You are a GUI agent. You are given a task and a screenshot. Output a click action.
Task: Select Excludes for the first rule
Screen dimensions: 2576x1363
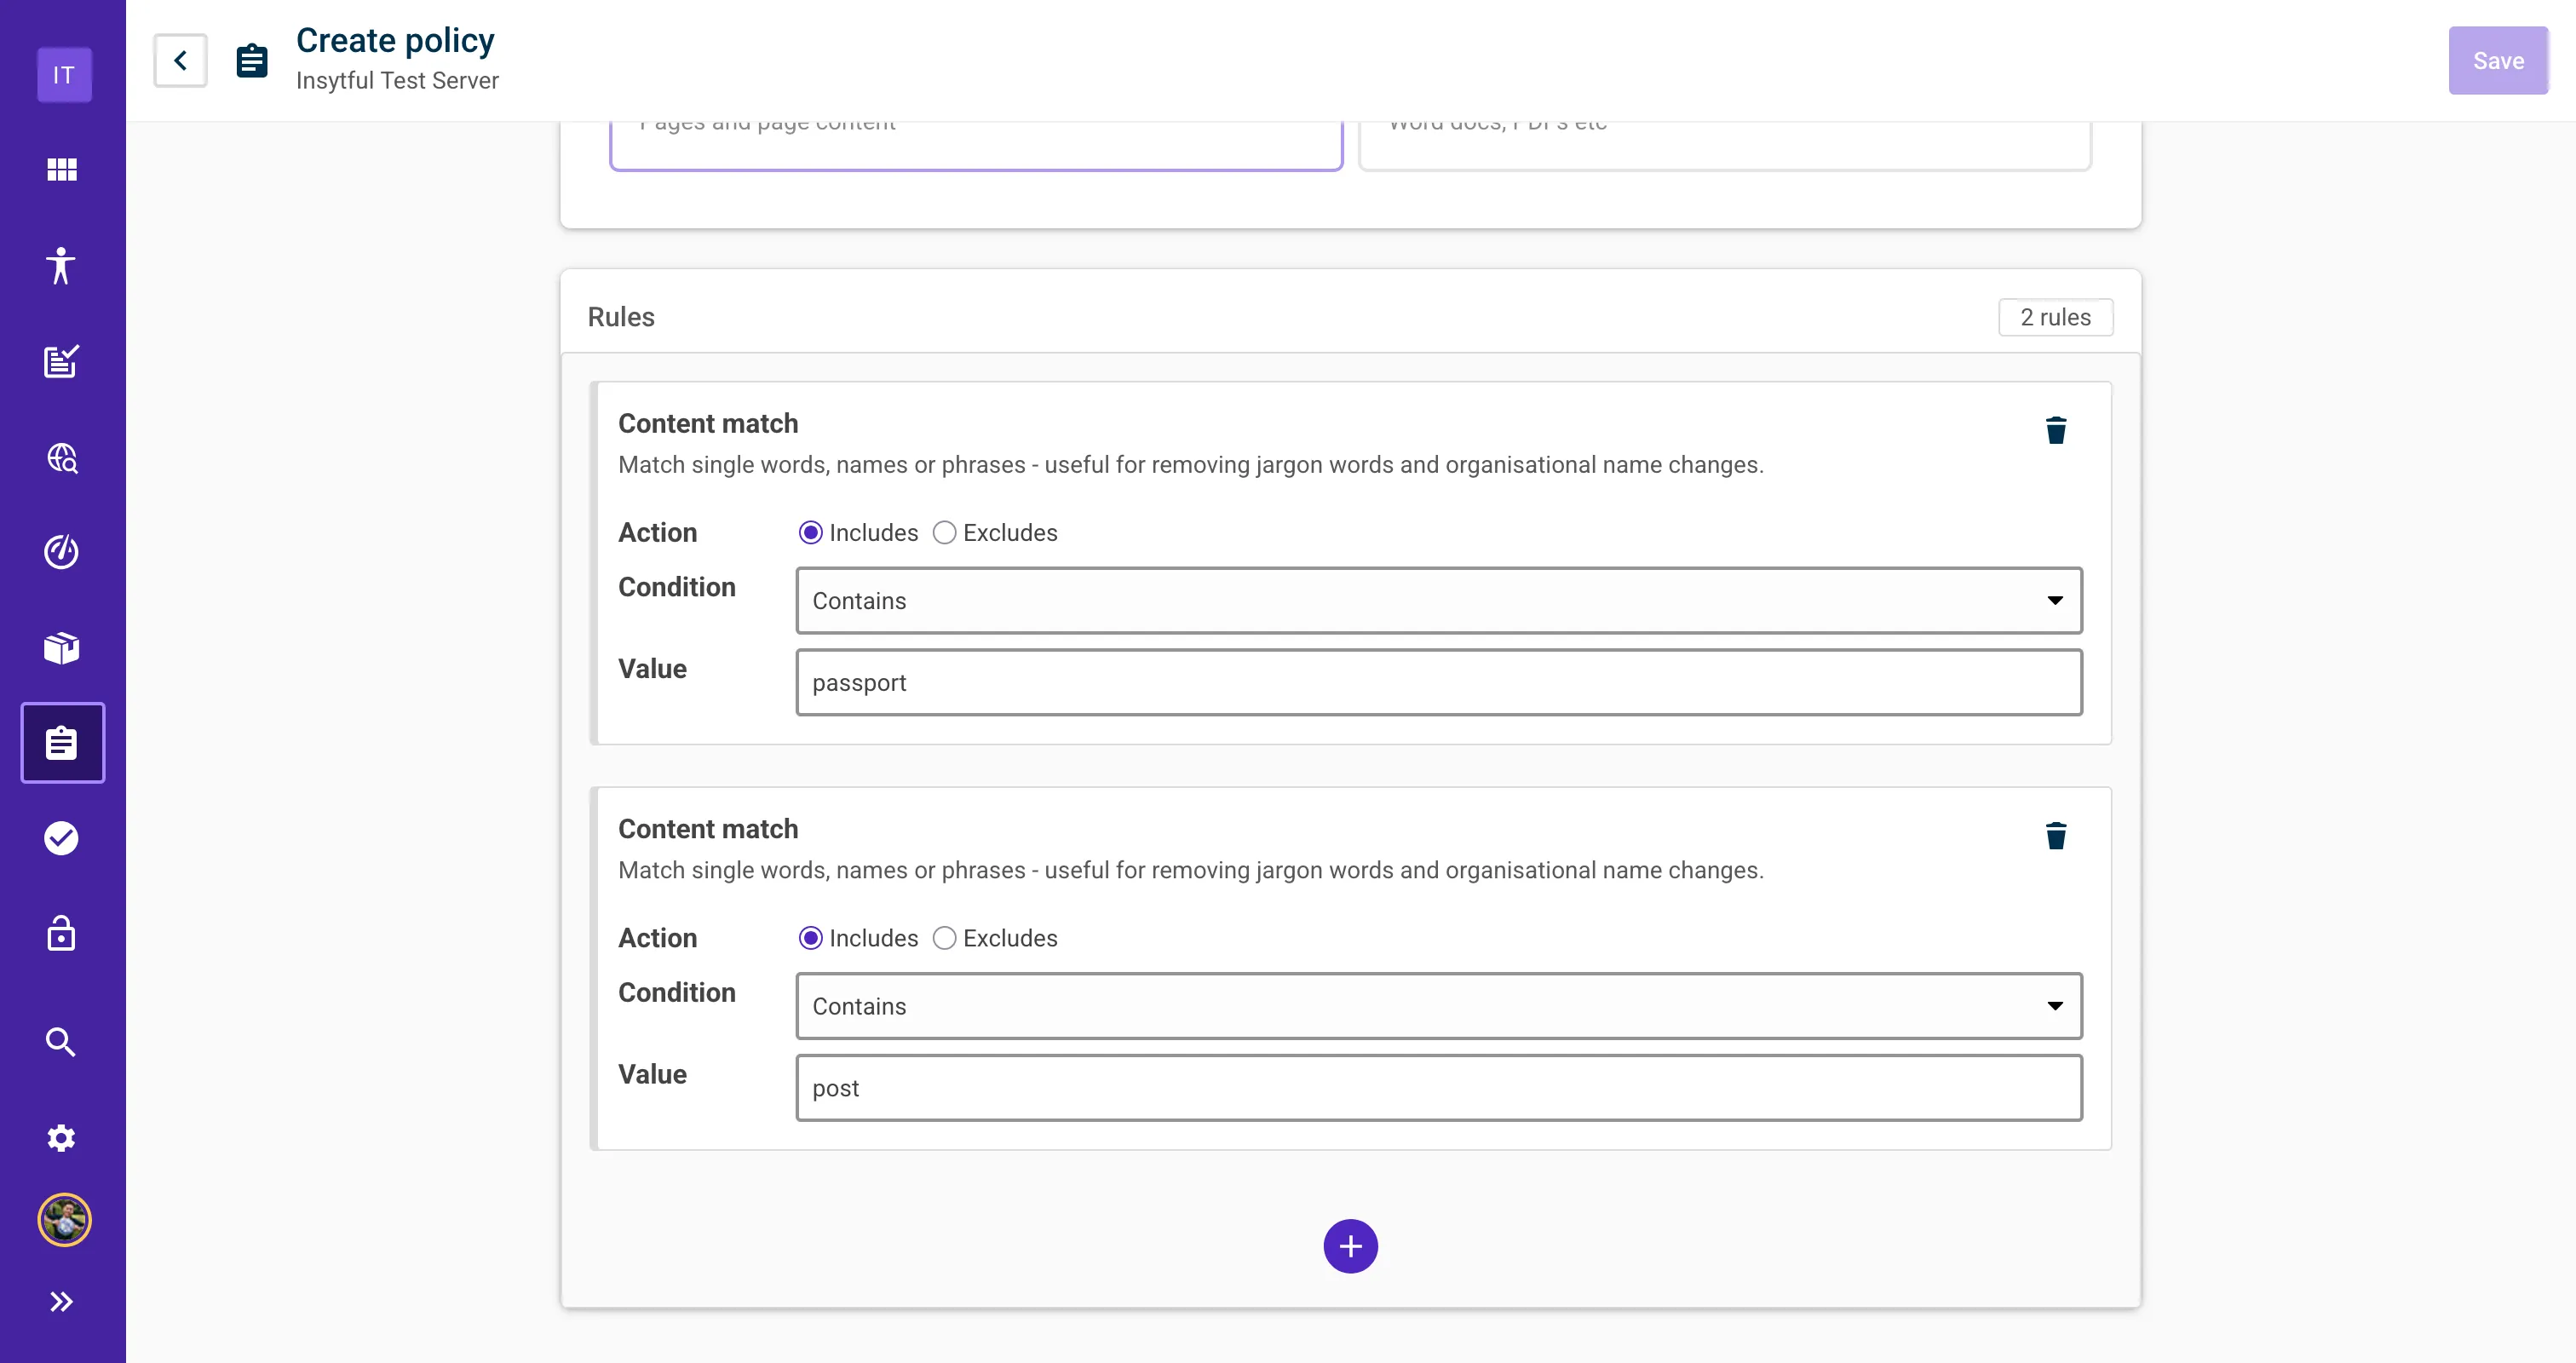tap(945, 532)
